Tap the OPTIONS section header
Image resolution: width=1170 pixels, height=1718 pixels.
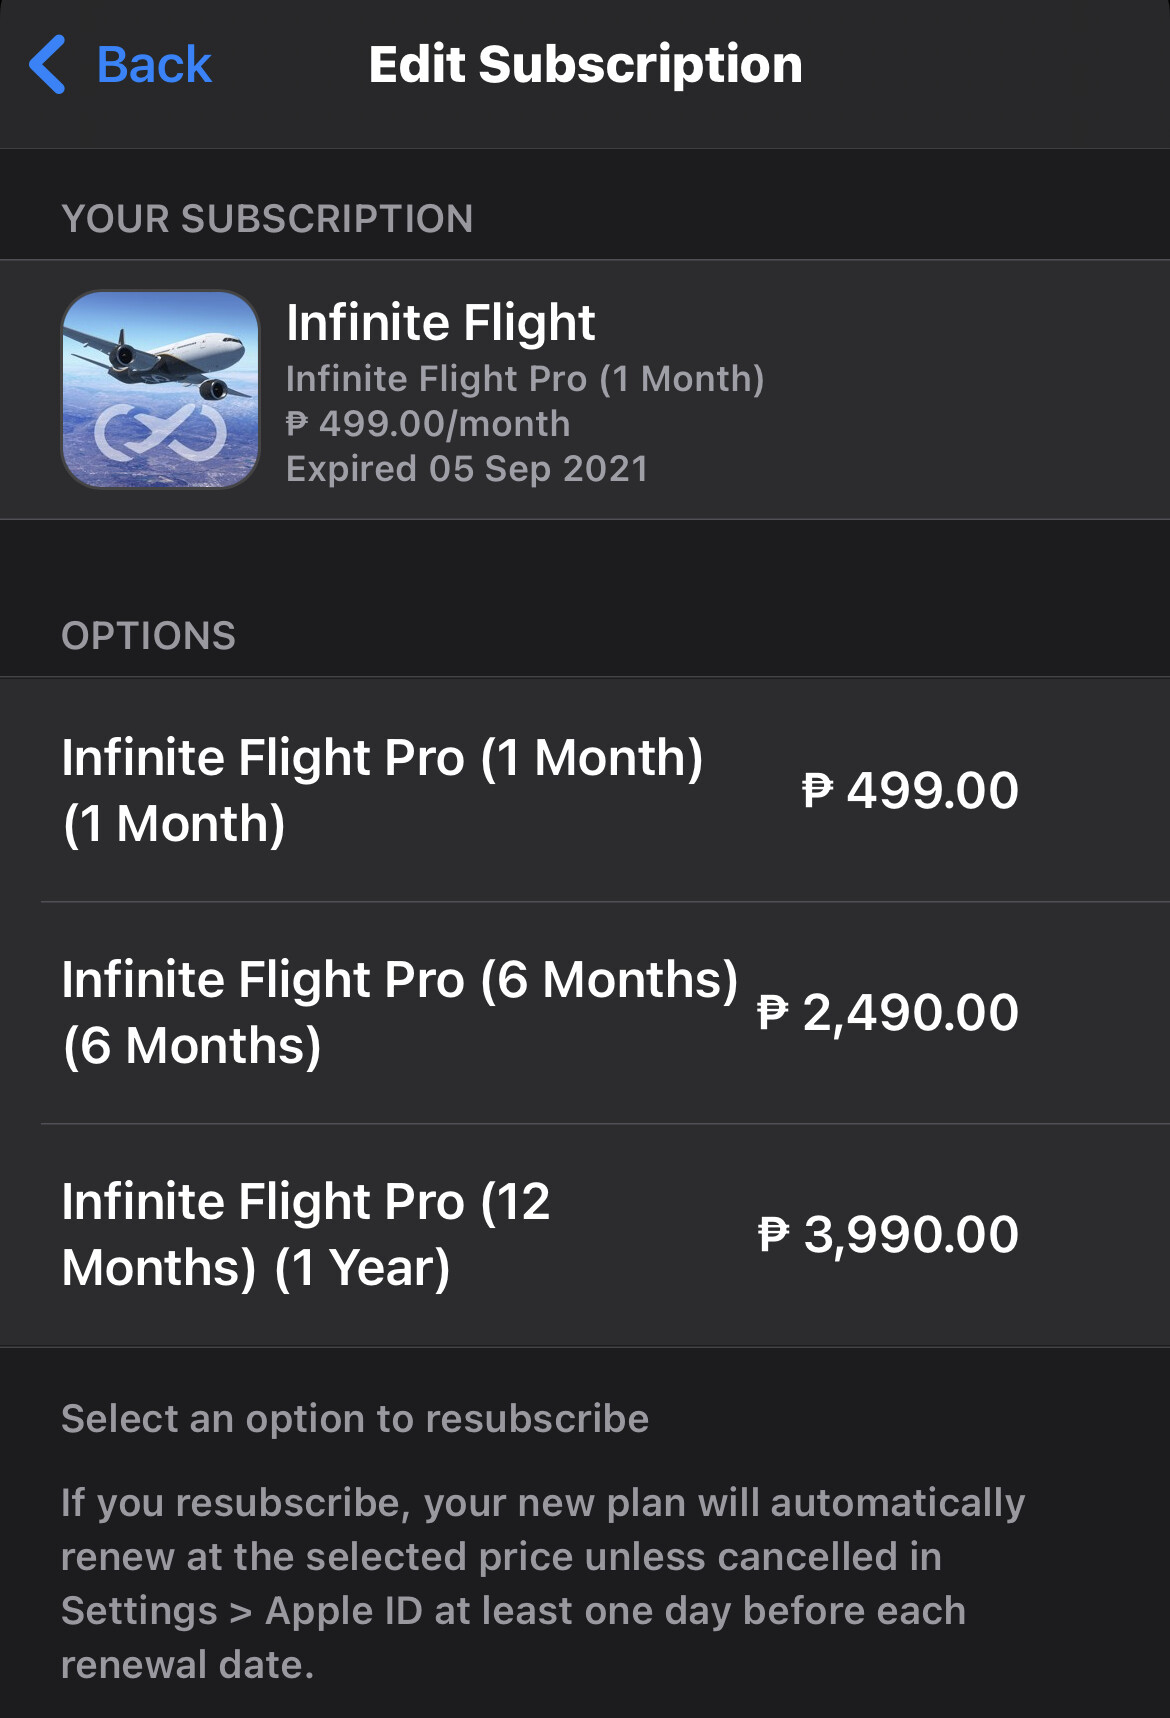click(148, 636)
